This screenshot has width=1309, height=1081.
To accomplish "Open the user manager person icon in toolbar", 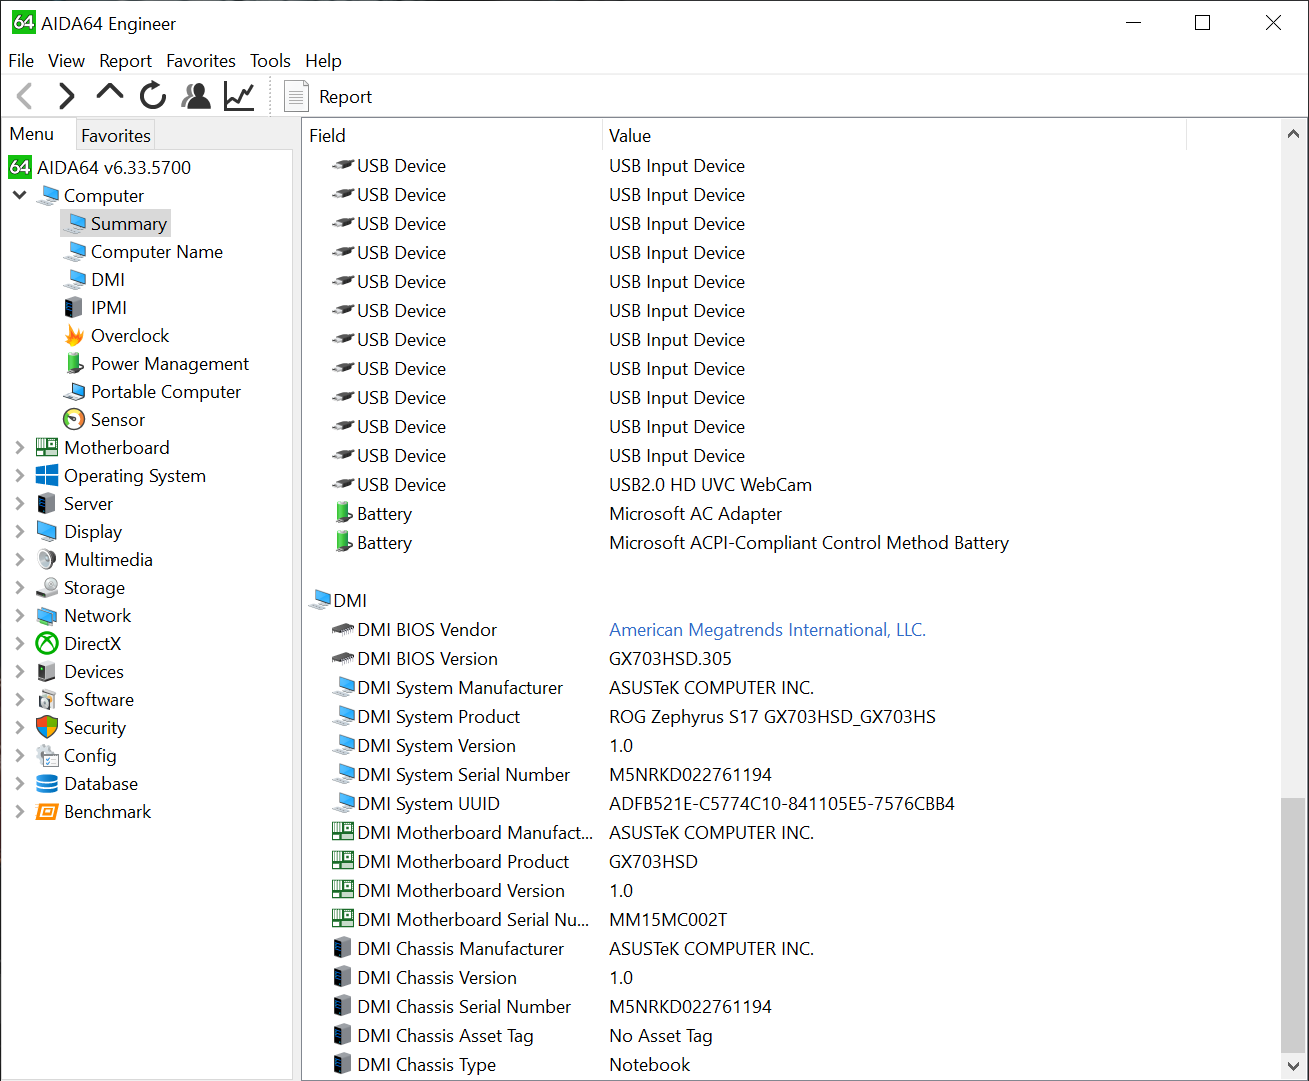I will click(x=196, y=96).
